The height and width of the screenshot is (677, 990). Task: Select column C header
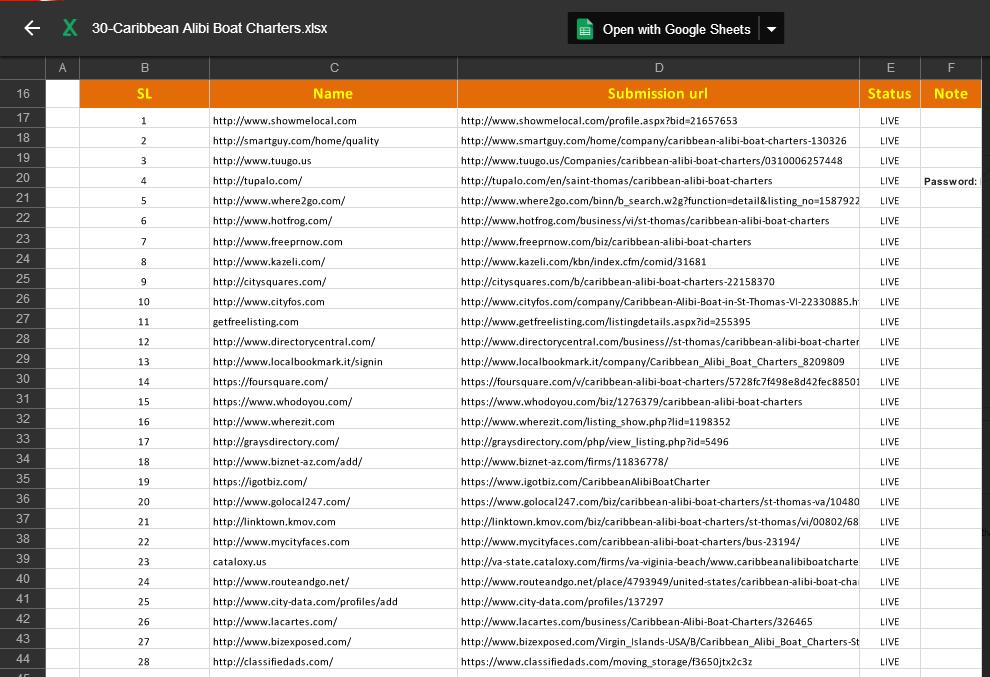coord(333,68)
